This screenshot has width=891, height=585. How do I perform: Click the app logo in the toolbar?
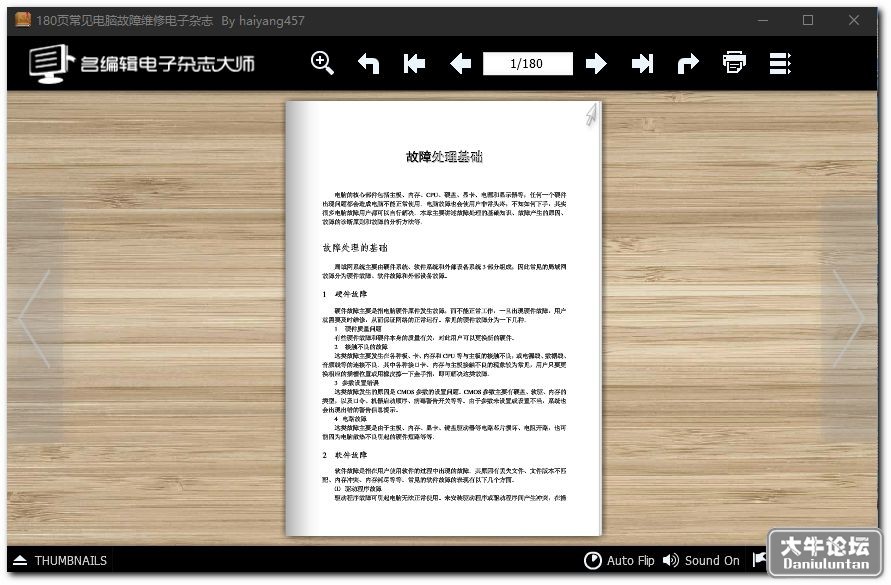[x=141, y=63]
